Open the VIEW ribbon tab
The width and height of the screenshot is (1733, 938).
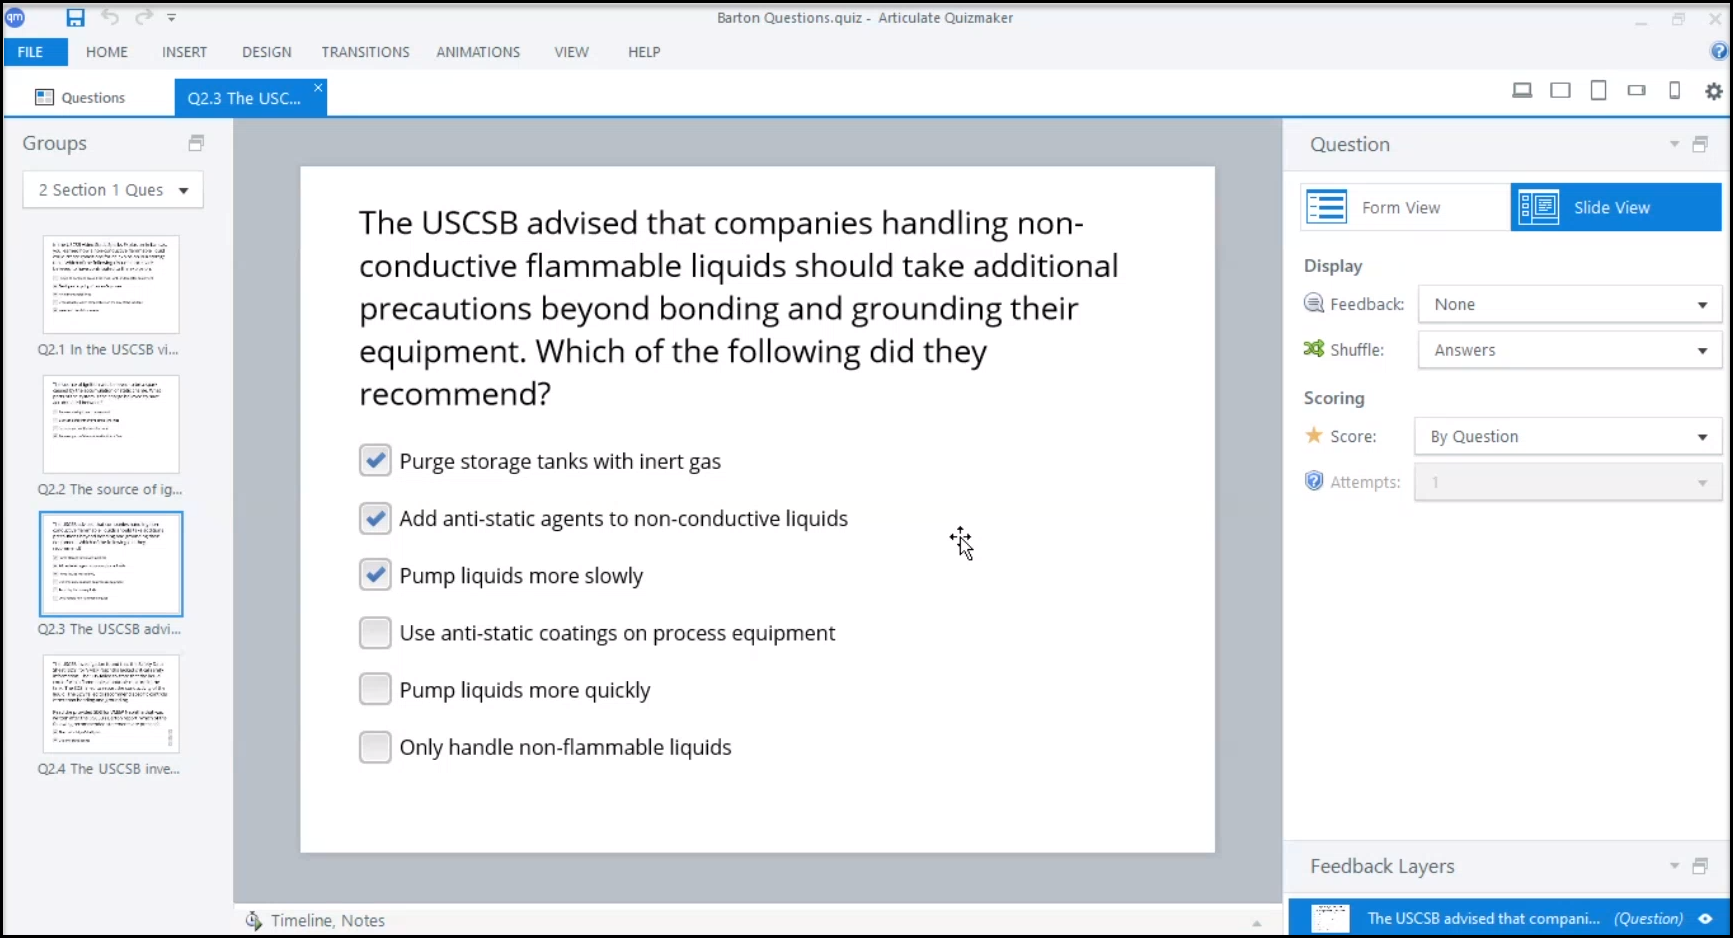[572, 52]
